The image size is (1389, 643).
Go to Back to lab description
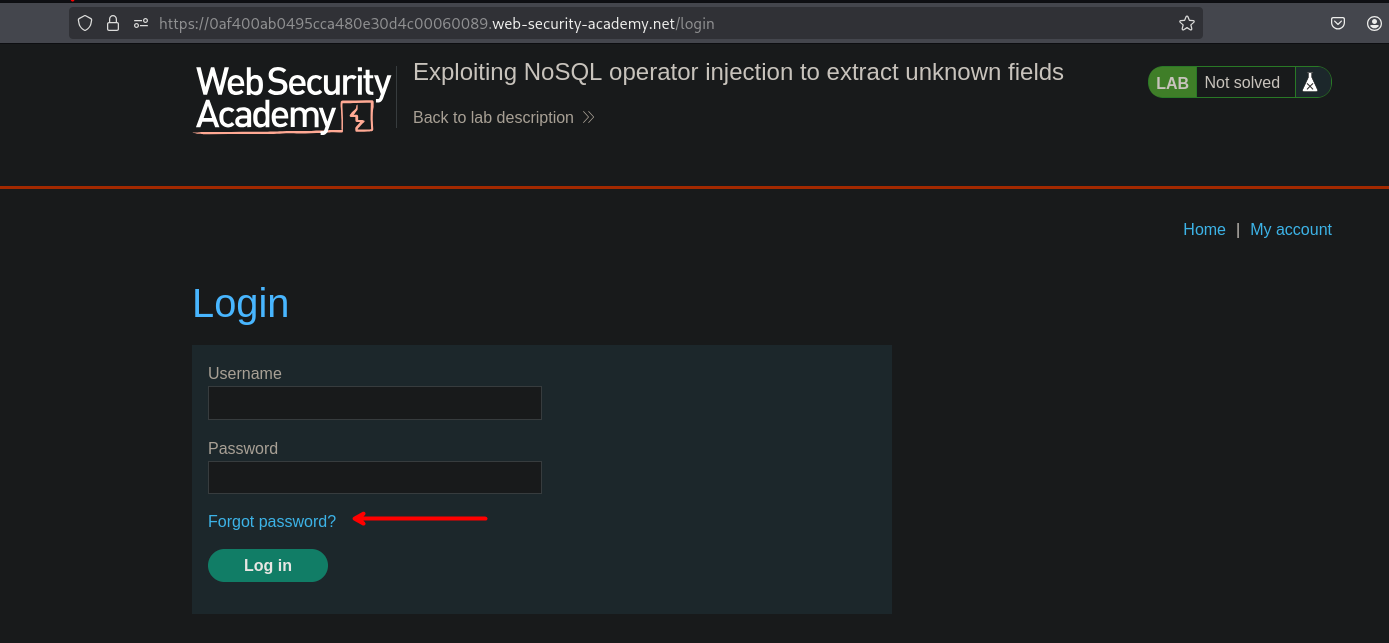pos(493,117)
